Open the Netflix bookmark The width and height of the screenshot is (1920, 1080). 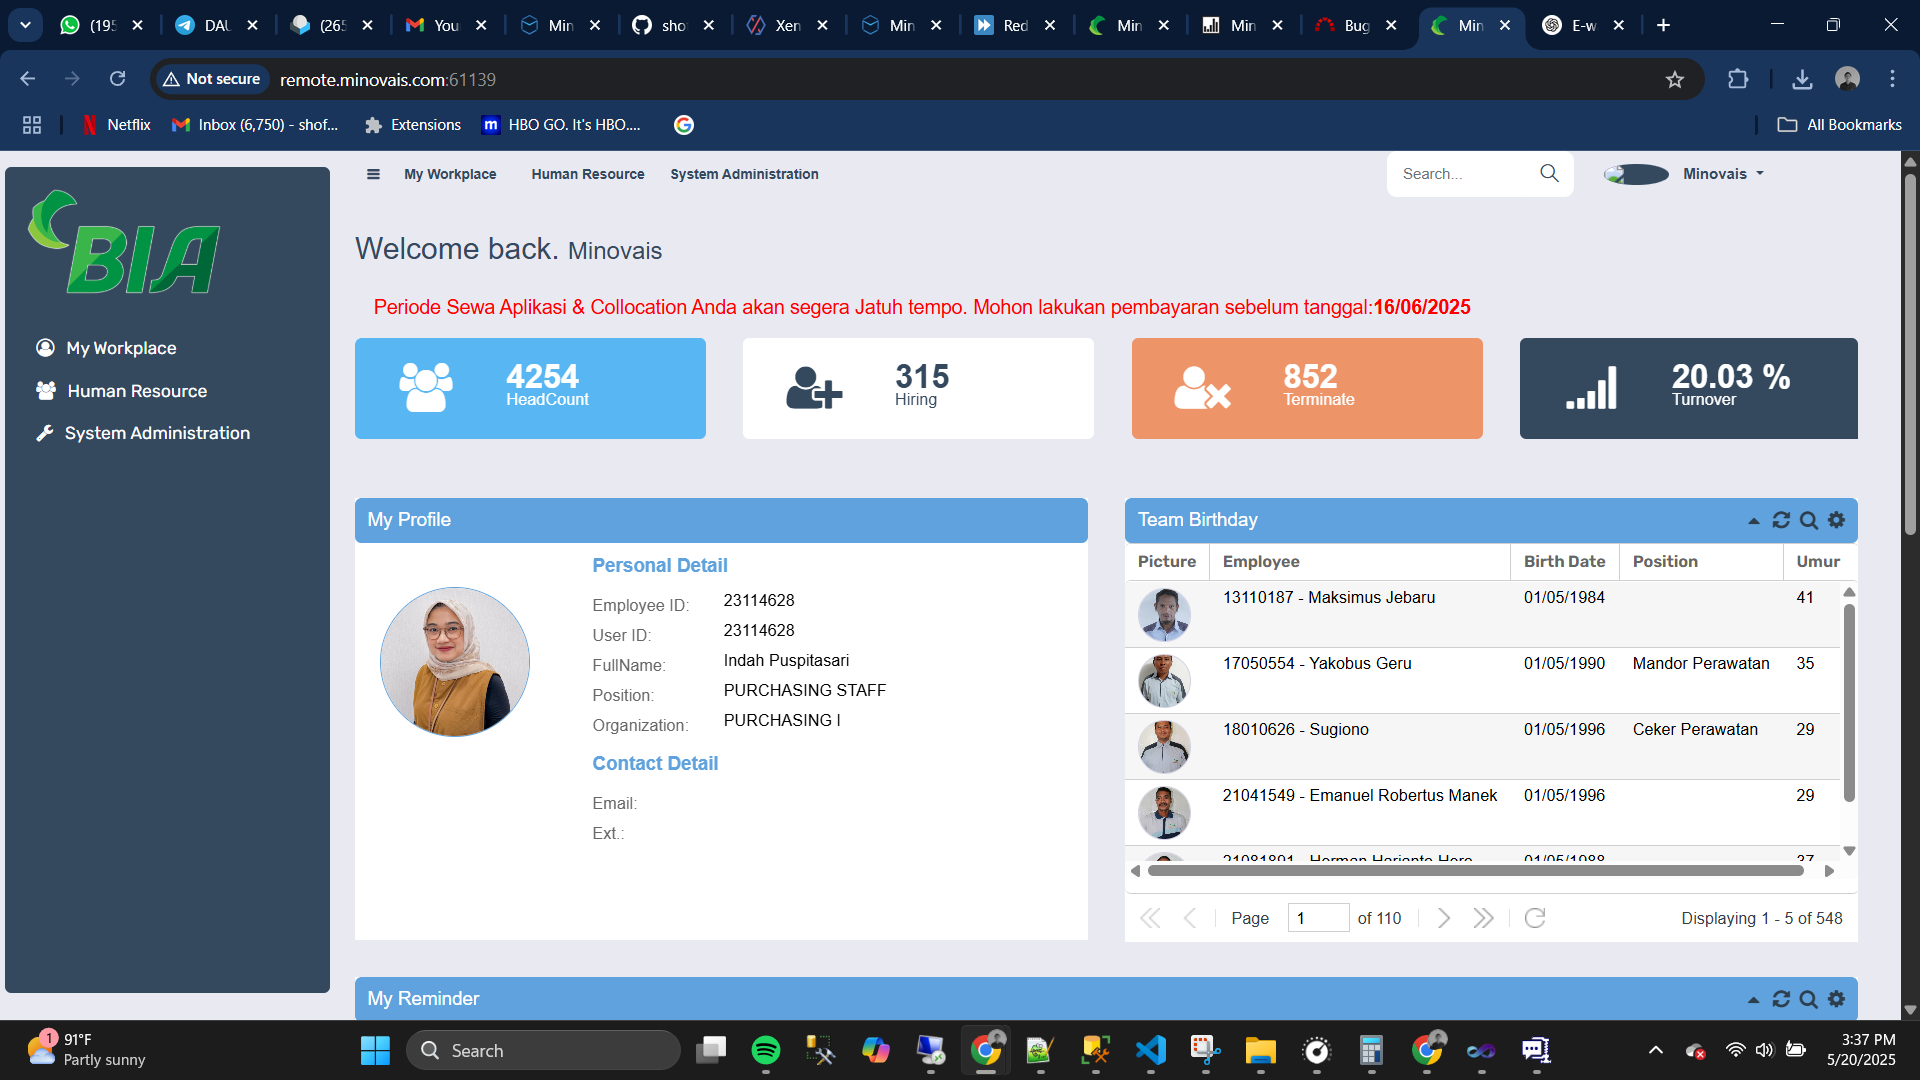[116, 125]
